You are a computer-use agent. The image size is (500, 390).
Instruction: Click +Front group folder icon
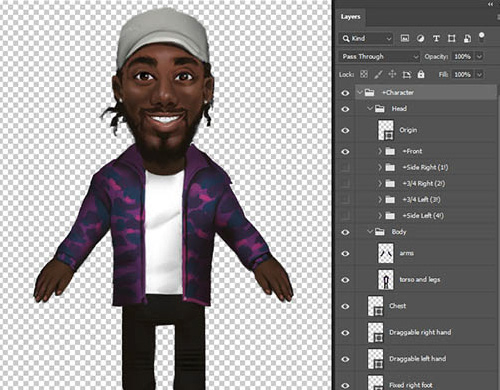click(x=390, y=151)
